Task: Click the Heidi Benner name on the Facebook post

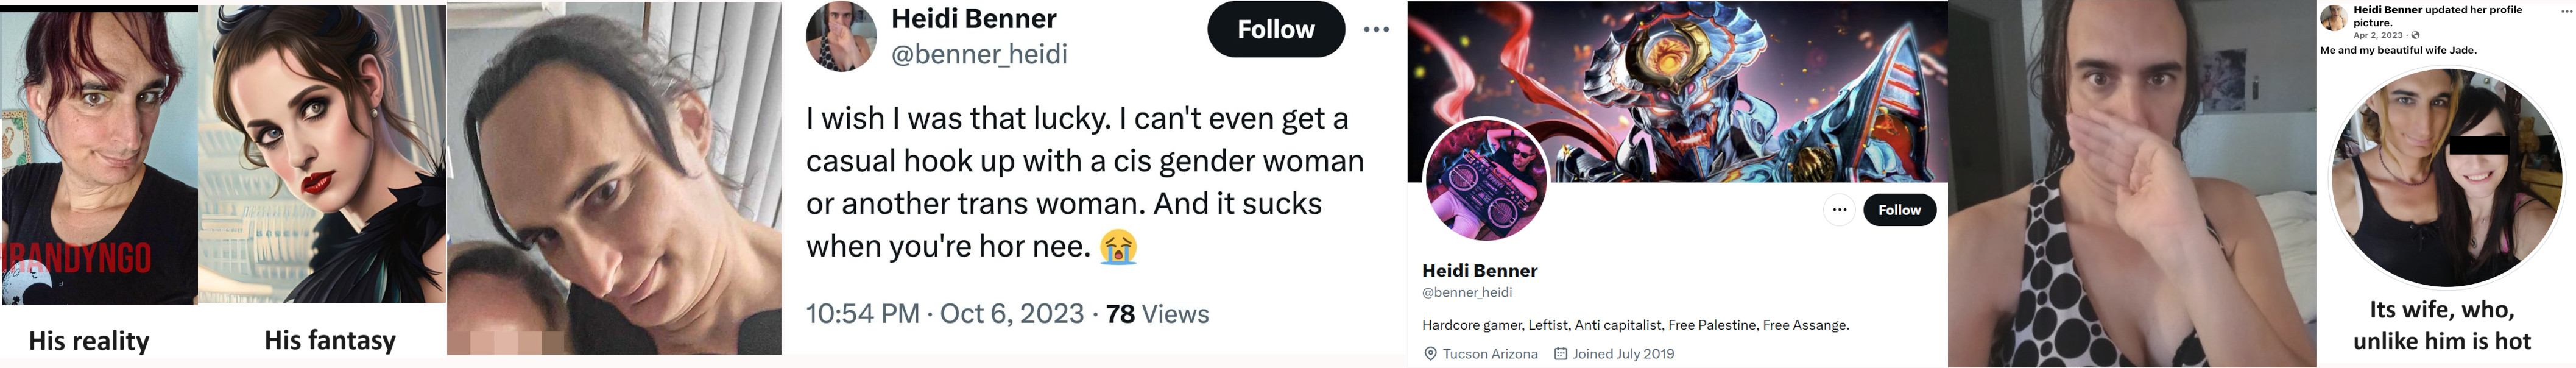Action: point(2387,10)
